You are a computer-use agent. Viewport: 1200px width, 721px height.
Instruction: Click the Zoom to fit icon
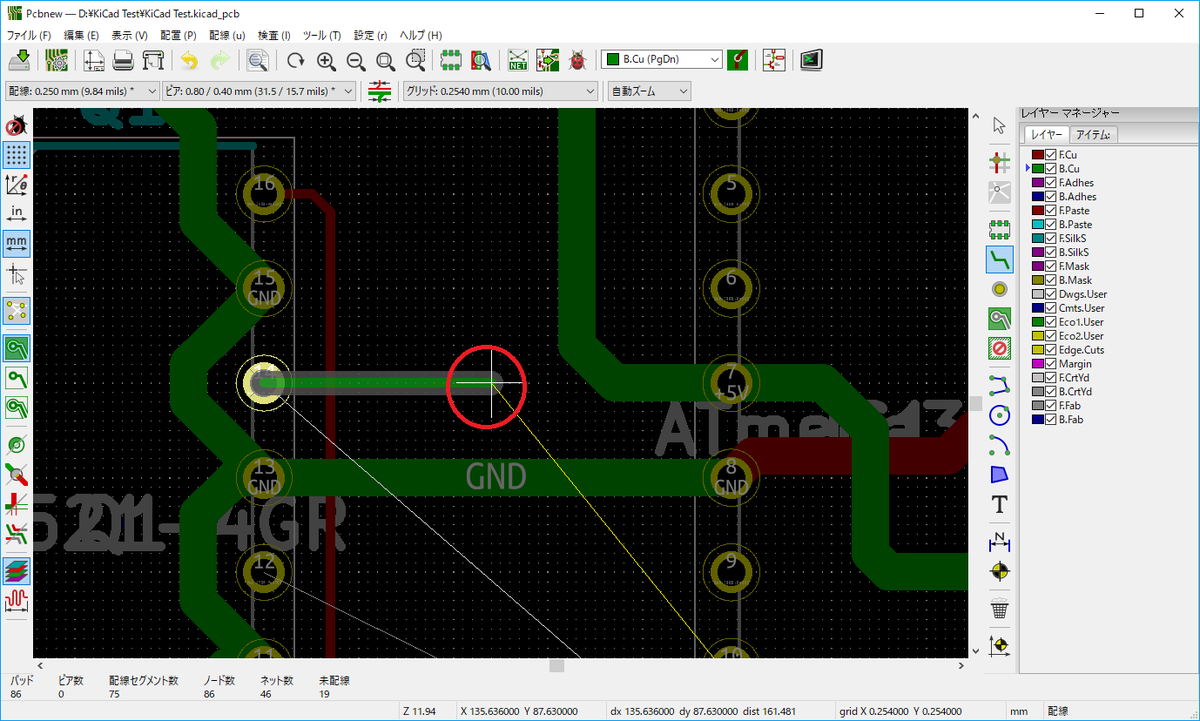385,60
